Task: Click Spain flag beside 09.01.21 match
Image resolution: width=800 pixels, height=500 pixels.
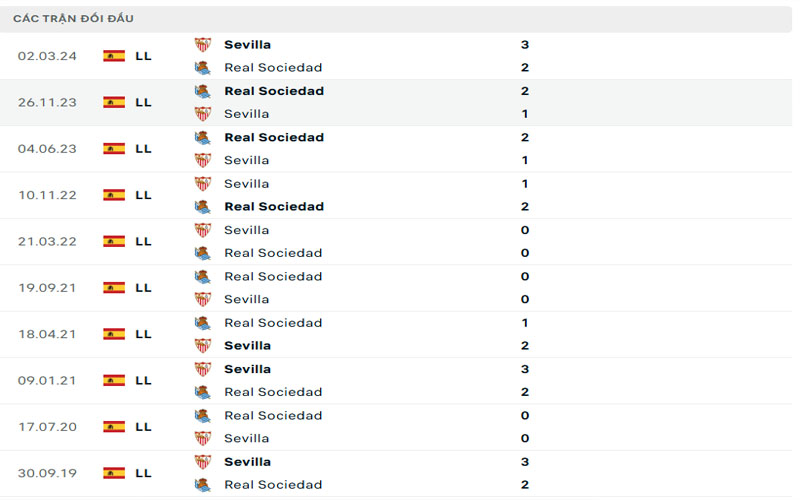Action: pos(114,380)
